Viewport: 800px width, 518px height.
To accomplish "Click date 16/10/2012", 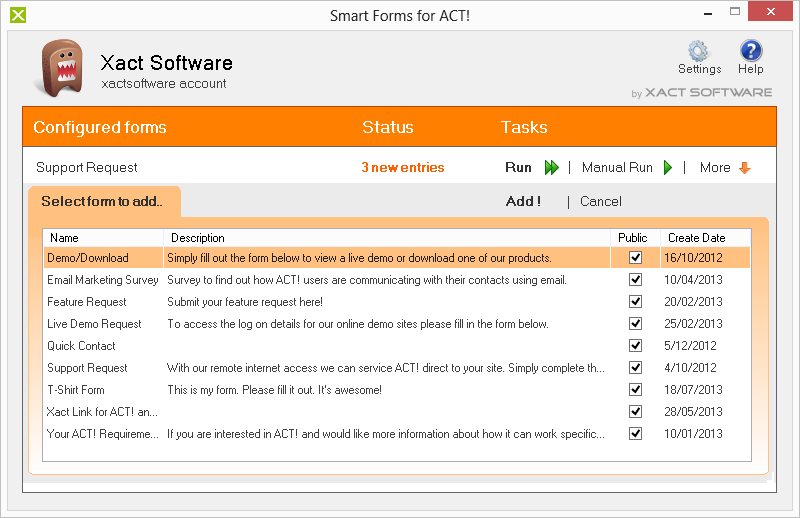I will (693, 258).
